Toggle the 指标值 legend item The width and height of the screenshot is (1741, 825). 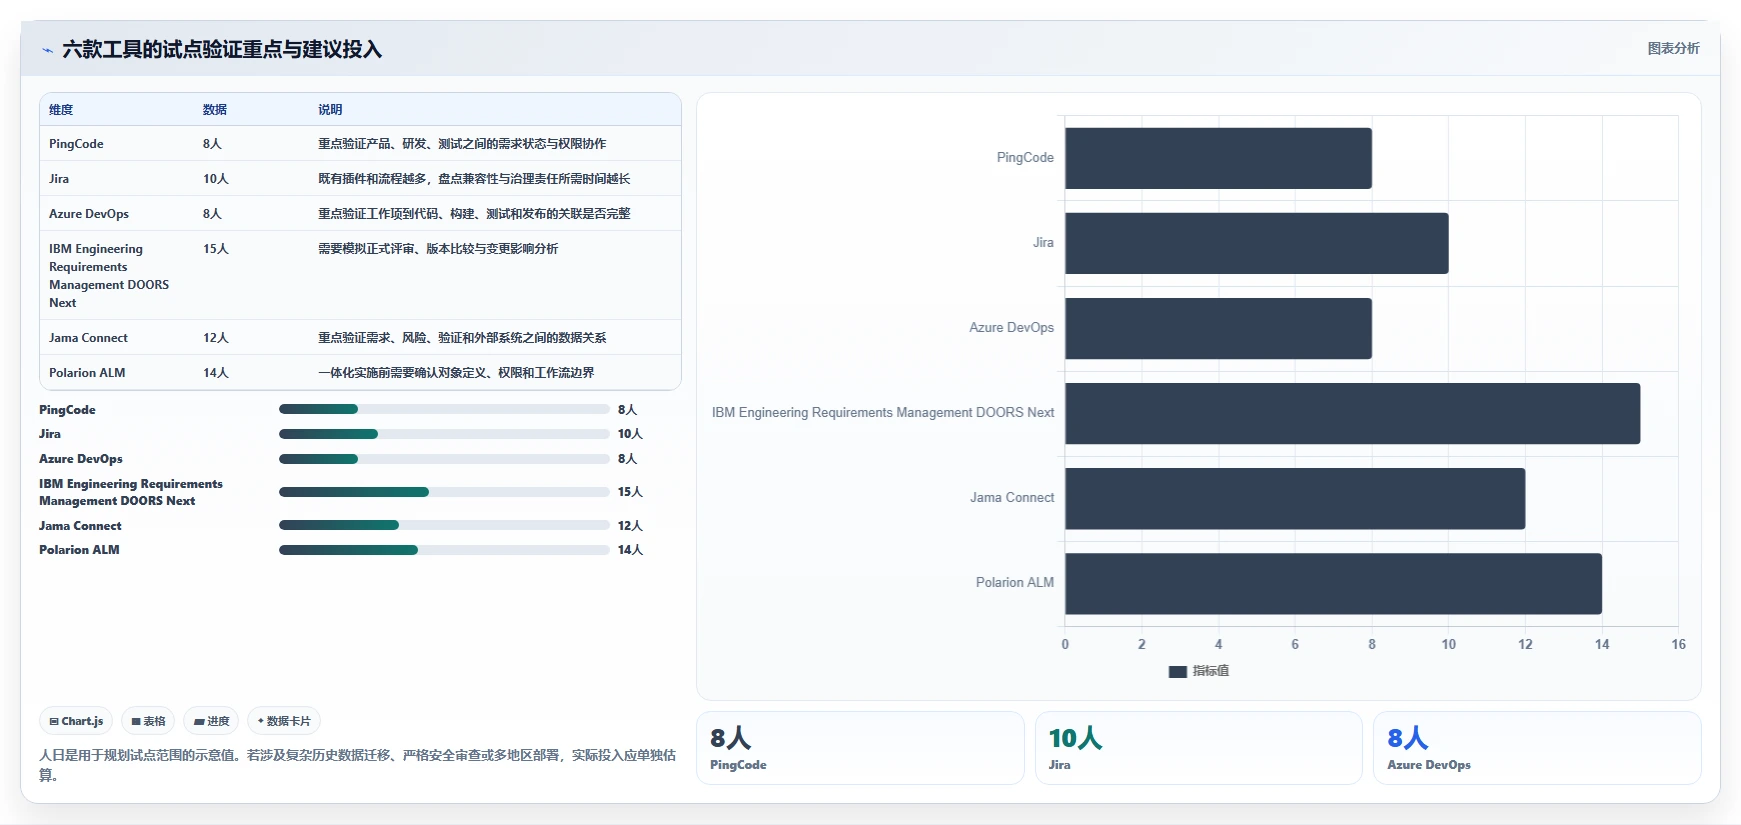(1198, 671)
